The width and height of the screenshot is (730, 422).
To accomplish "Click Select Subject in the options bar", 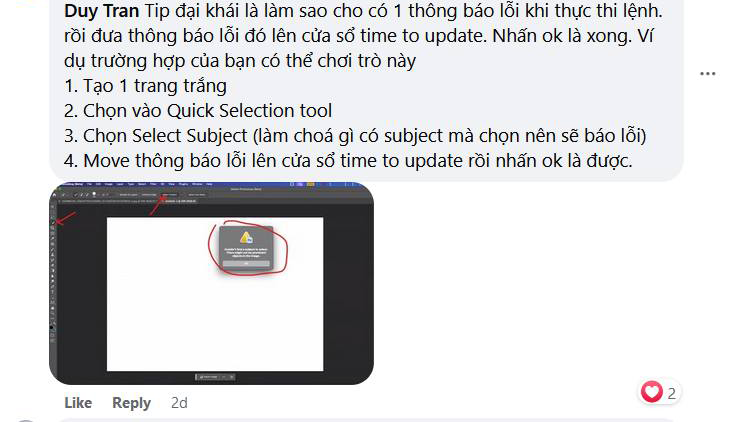I will pyautogui.click(x=169, y=195).
